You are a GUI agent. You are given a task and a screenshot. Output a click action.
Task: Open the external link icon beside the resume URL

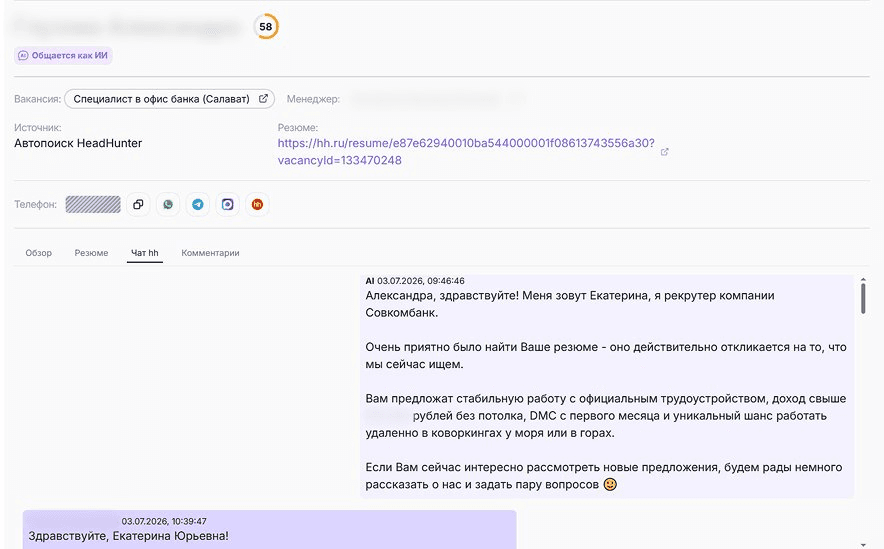pyautogui.click(x=665, y=152)
